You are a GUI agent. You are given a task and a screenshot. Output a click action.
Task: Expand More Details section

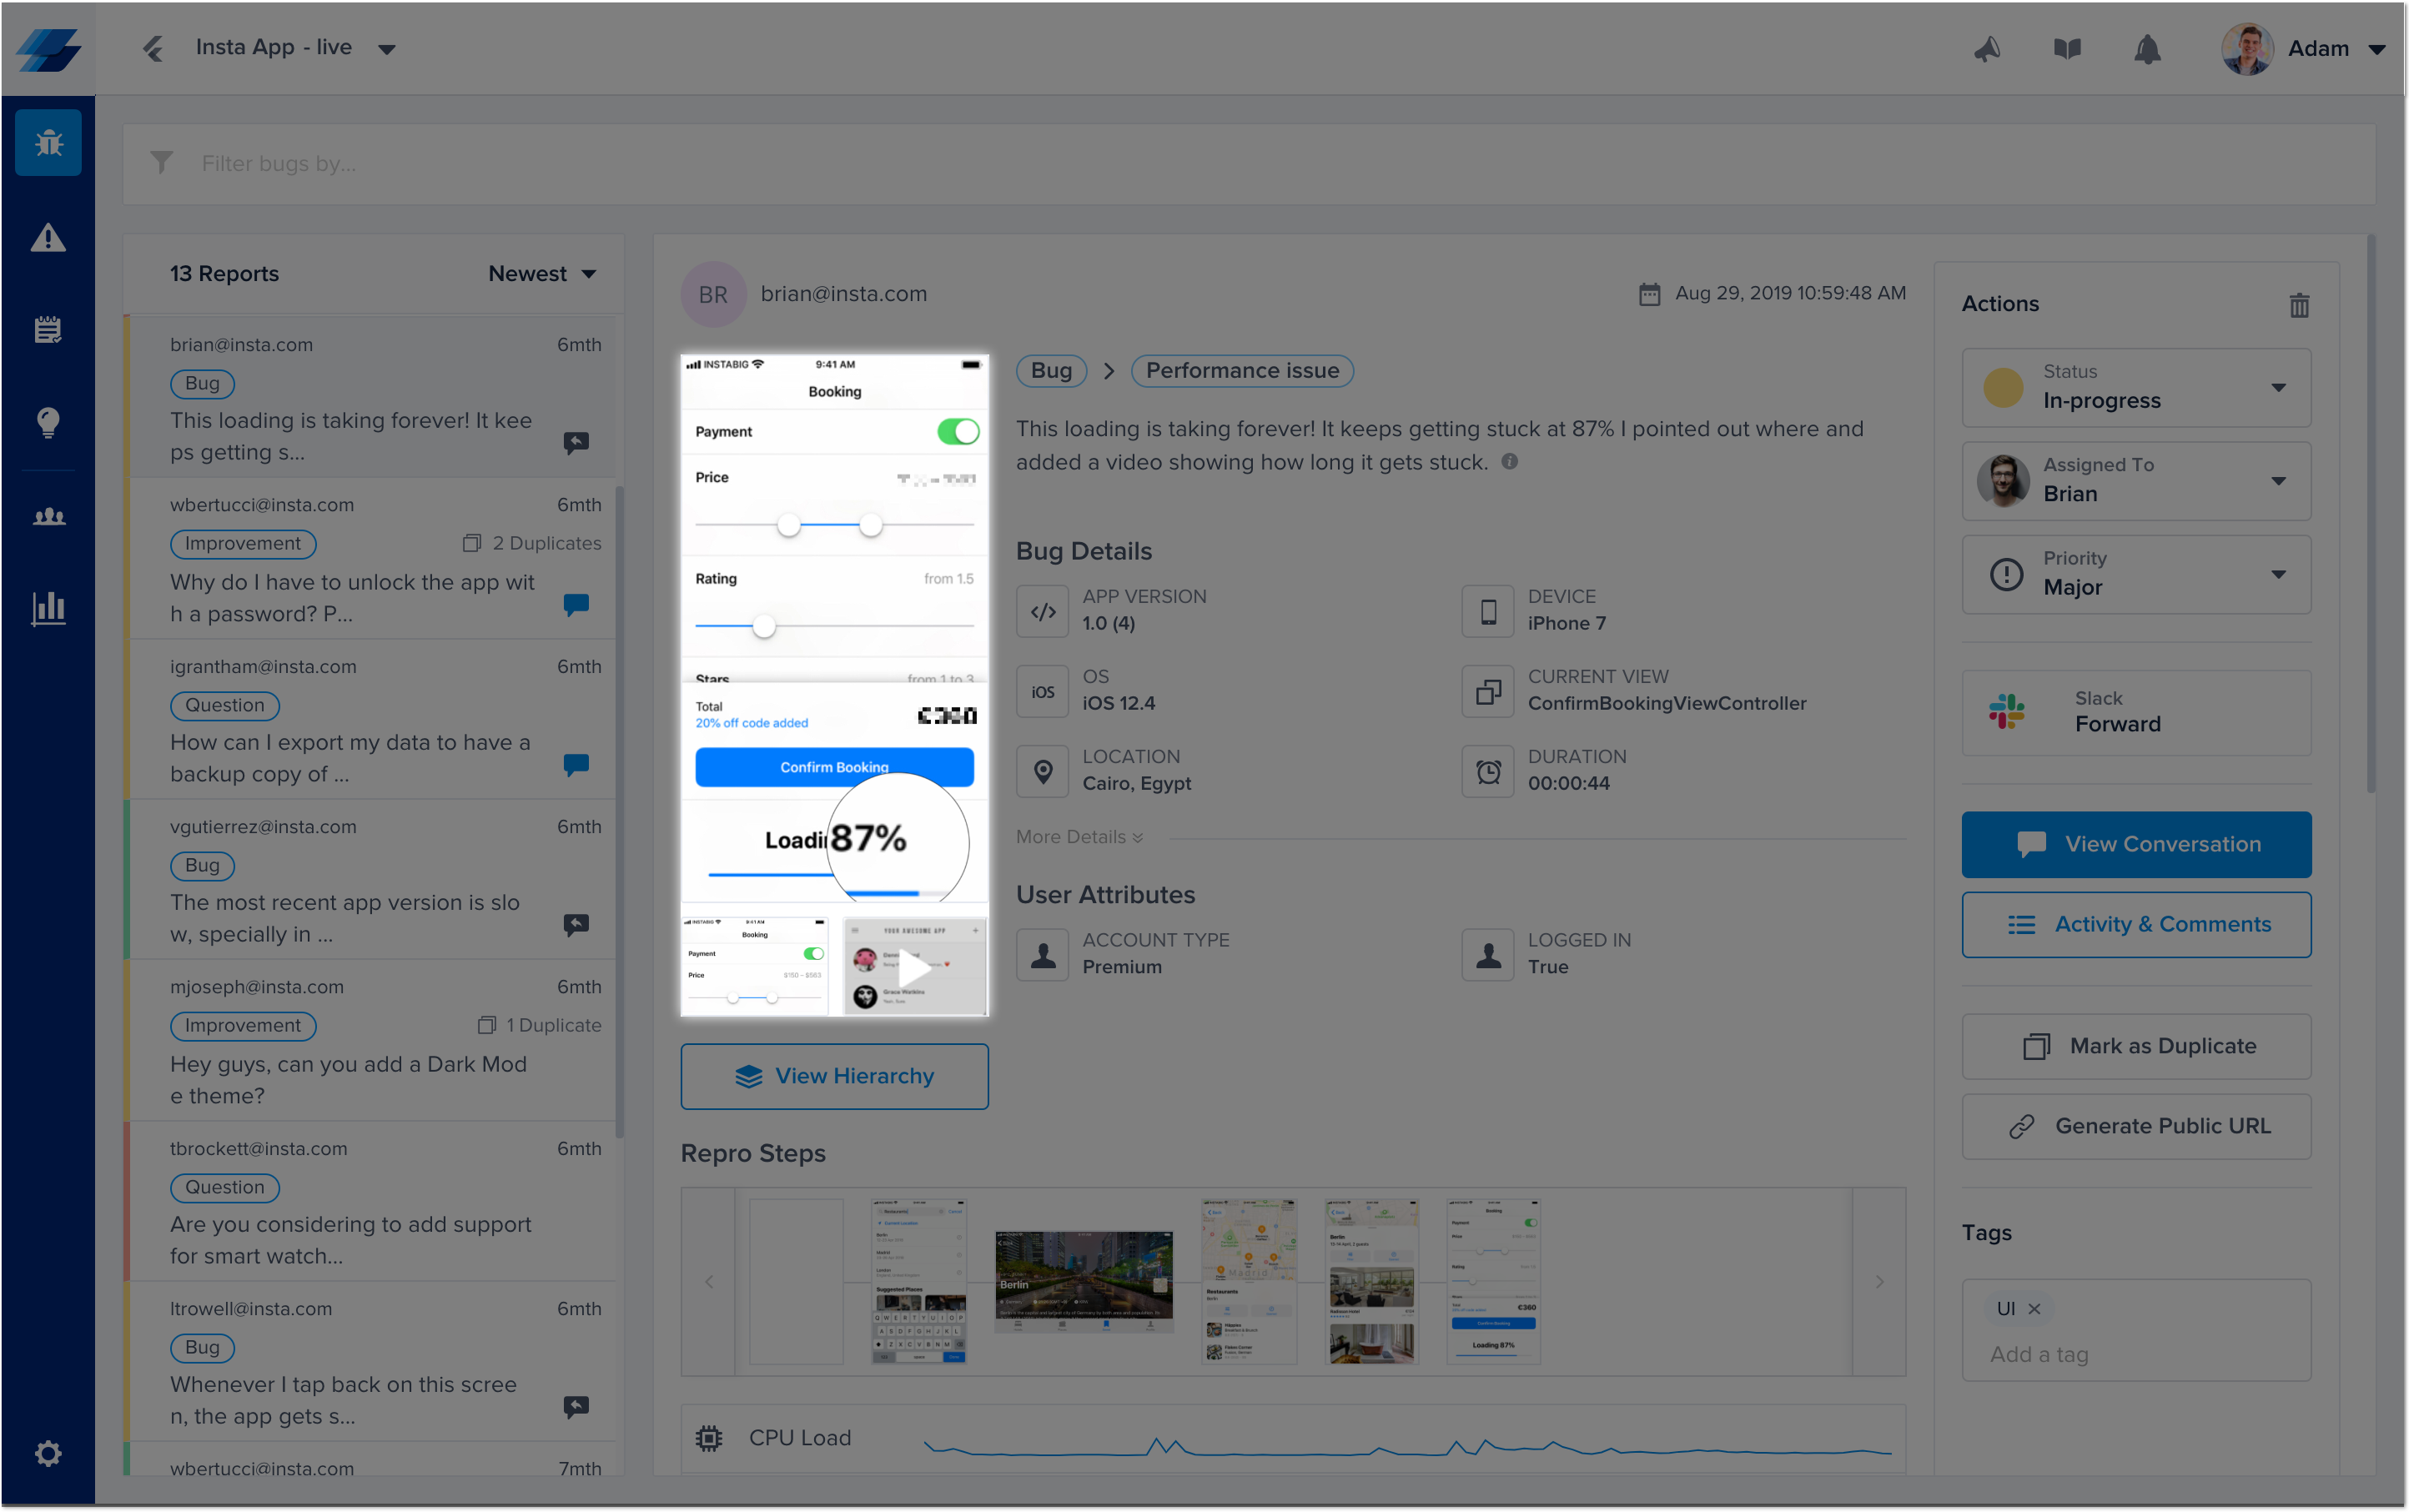pos(1079,837)
